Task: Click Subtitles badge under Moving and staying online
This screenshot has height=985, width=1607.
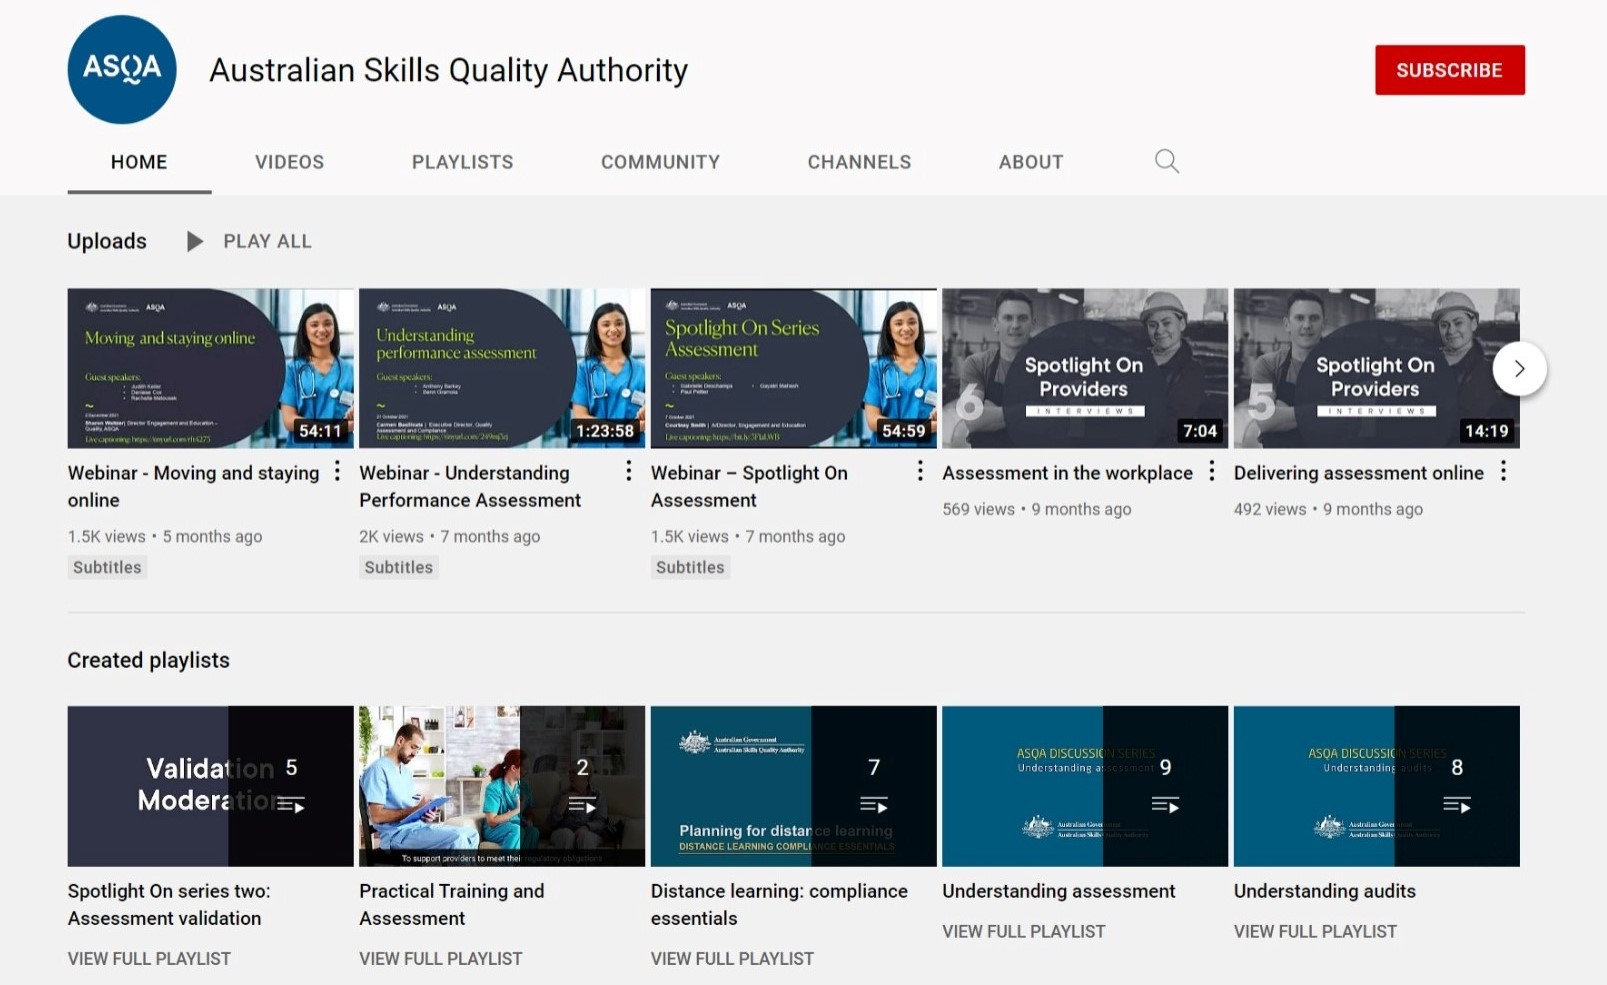Action: (x=107, y=567)
